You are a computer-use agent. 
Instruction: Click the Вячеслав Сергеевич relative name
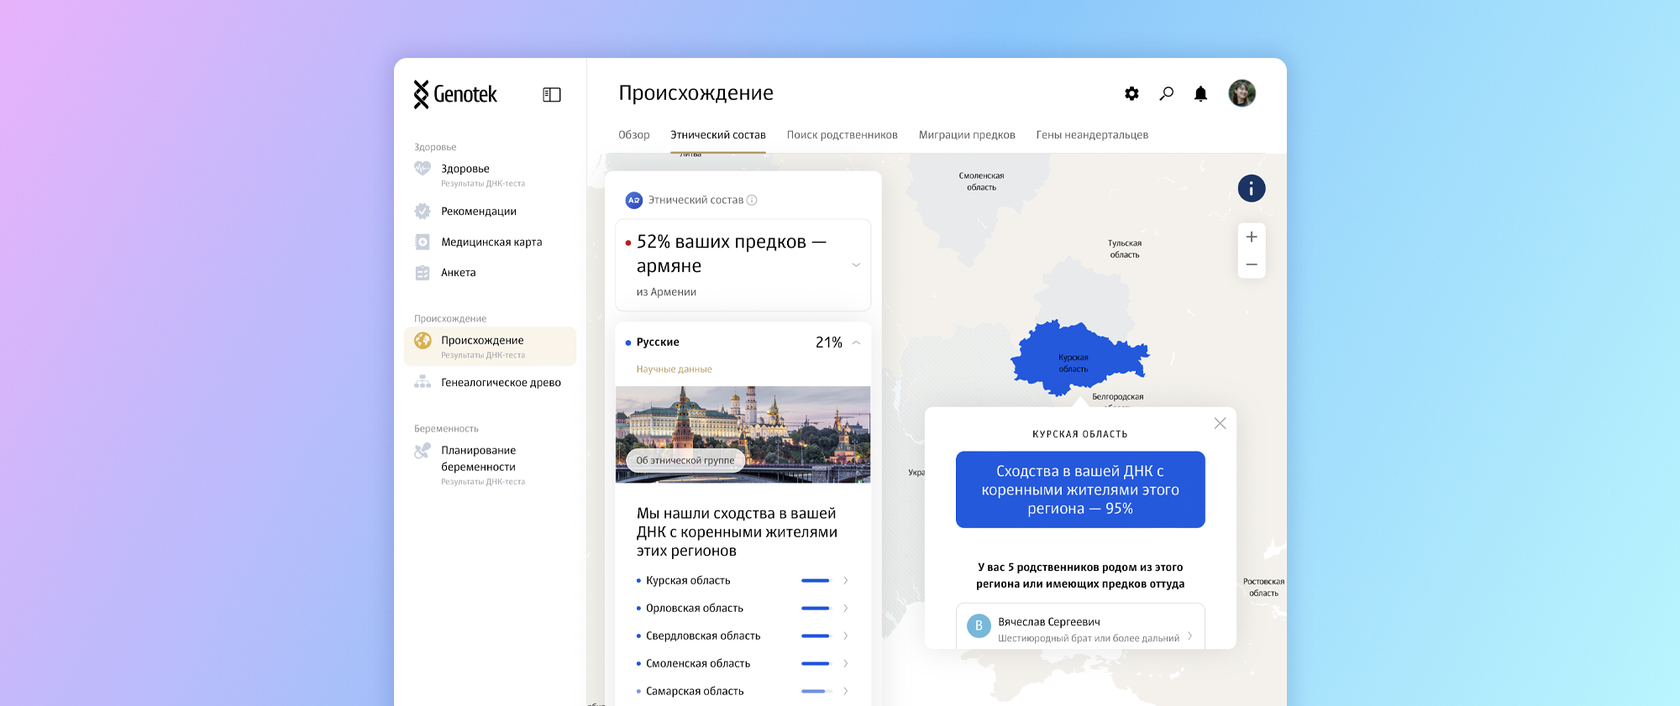pyautogui.click(x=1049, y=622)
